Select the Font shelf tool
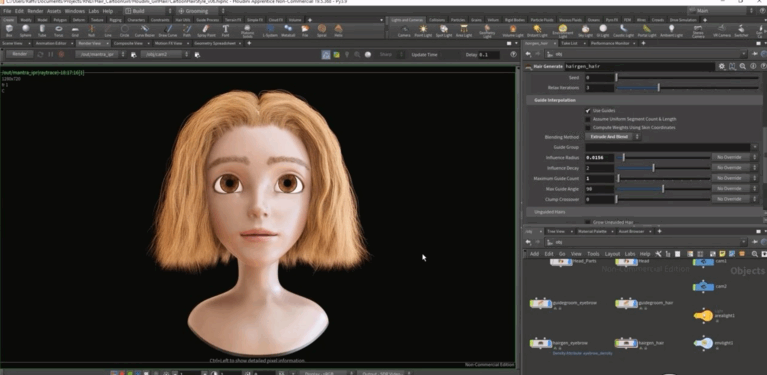This screenshot has height=375, width=767. pos(226,30)
